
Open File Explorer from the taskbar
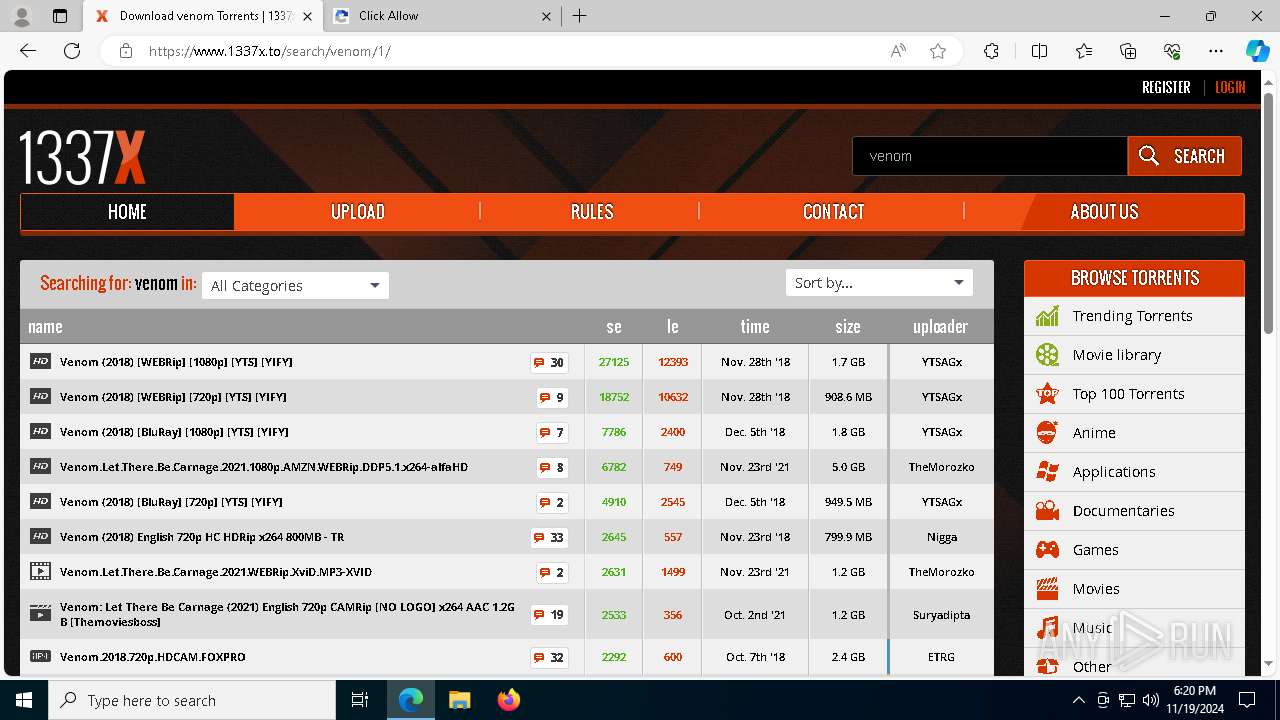(x=460, y=700)
